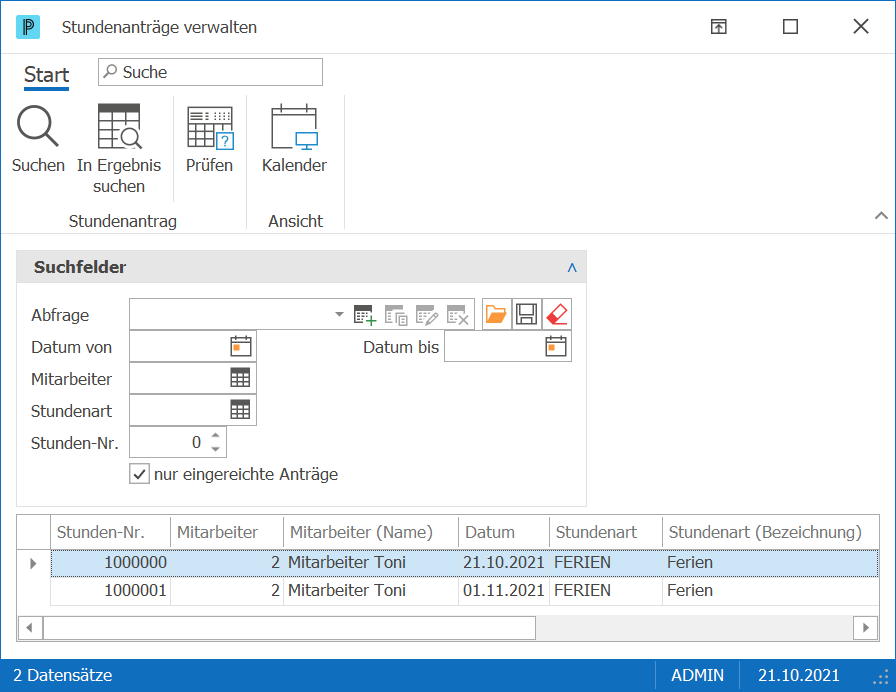
Task: Open Datum bis calendar picker
Action: pos(555,346)
